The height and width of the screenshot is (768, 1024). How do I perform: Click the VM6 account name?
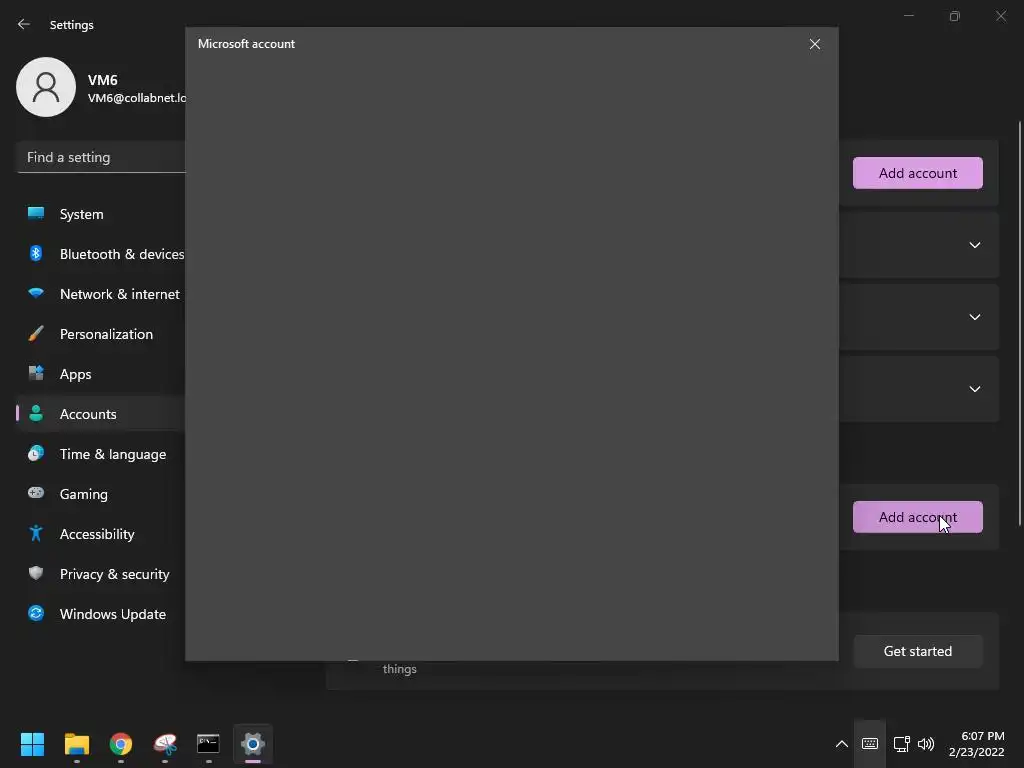(x=103, y=80)
